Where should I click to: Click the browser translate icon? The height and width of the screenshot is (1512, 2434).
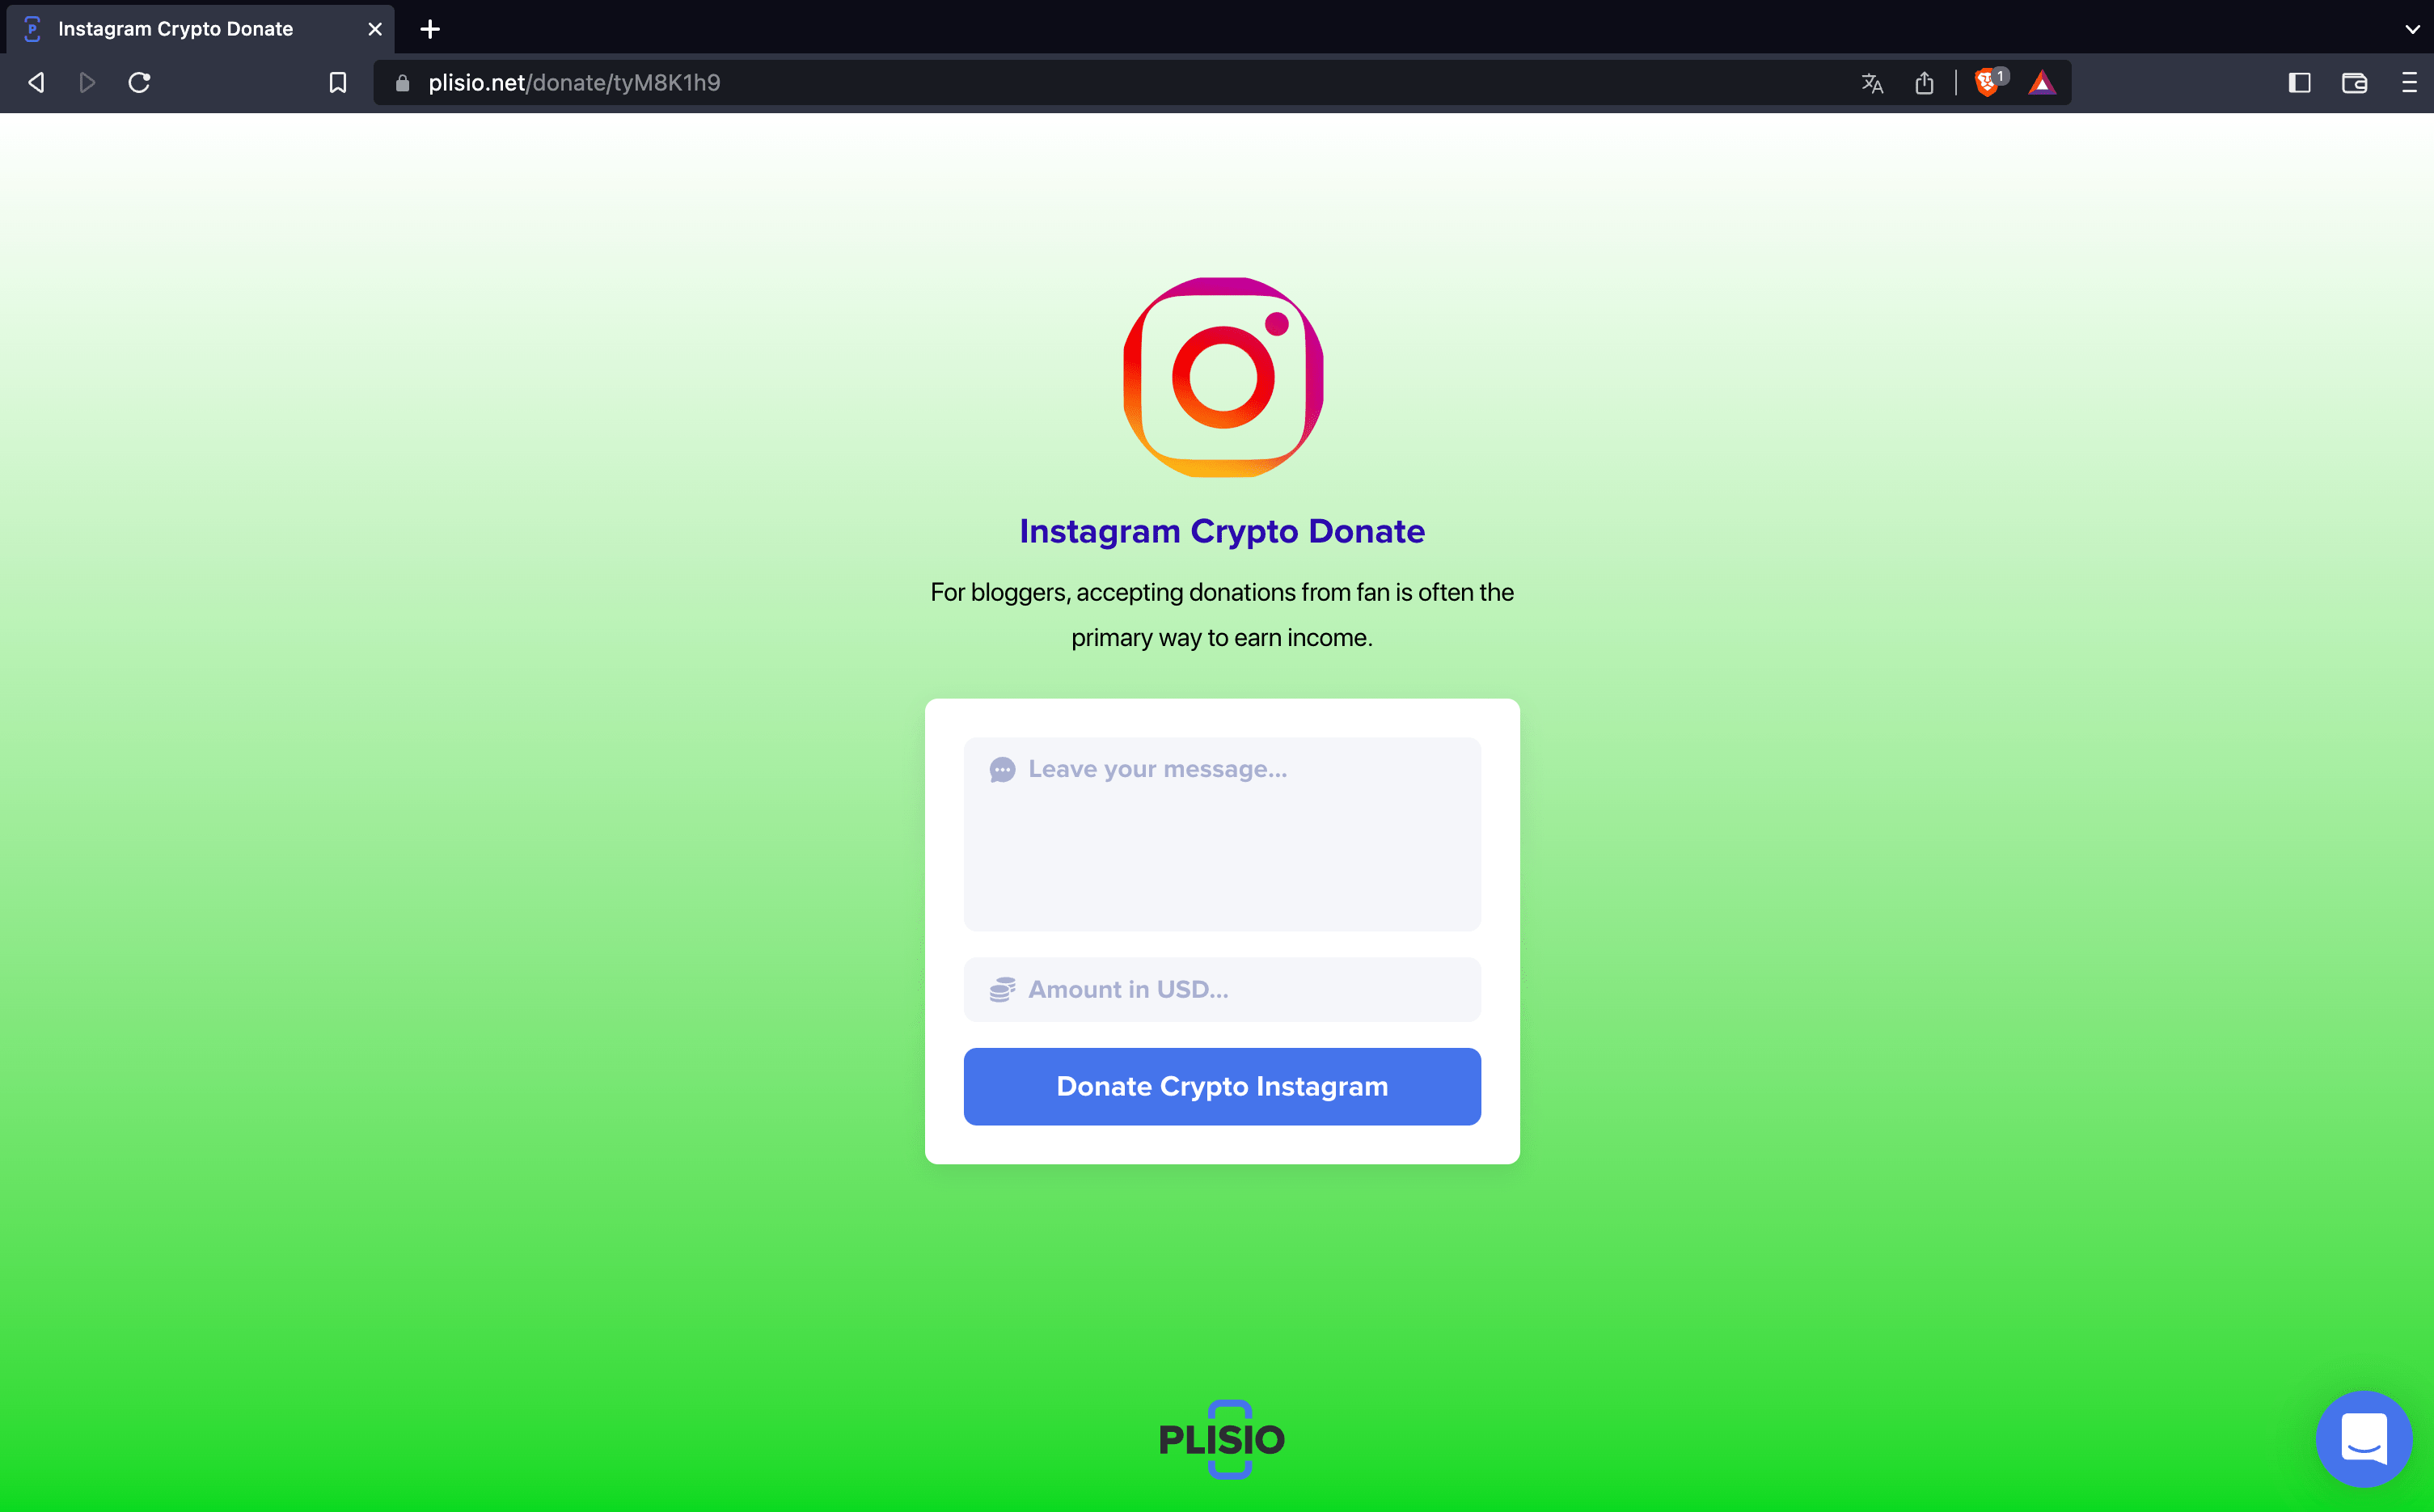tap(1871, 82)
